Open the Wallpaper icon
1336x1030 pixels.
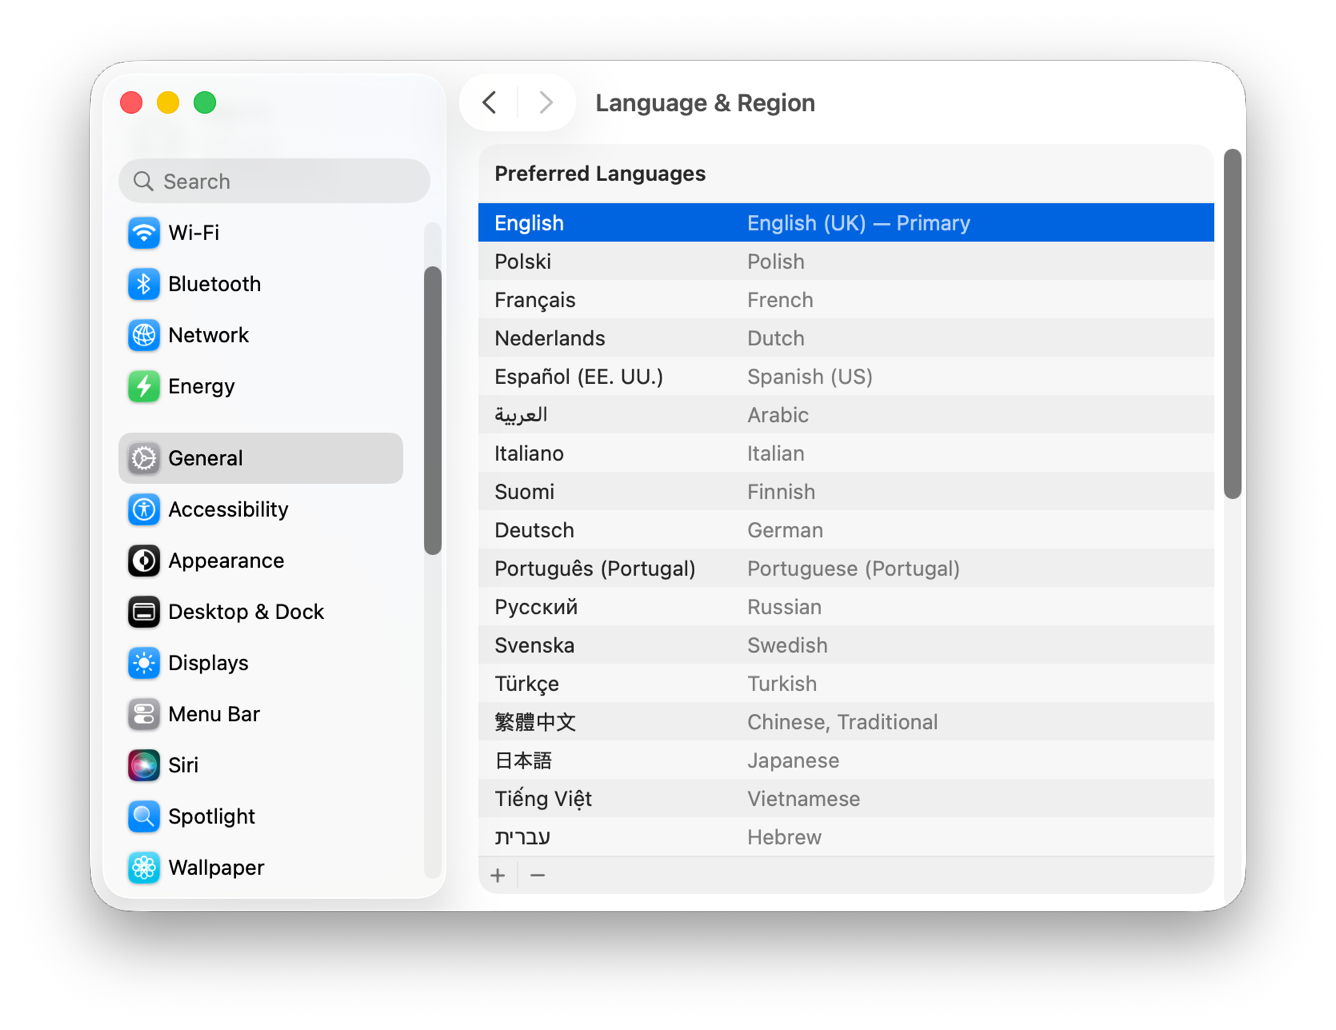pos(144,868)
